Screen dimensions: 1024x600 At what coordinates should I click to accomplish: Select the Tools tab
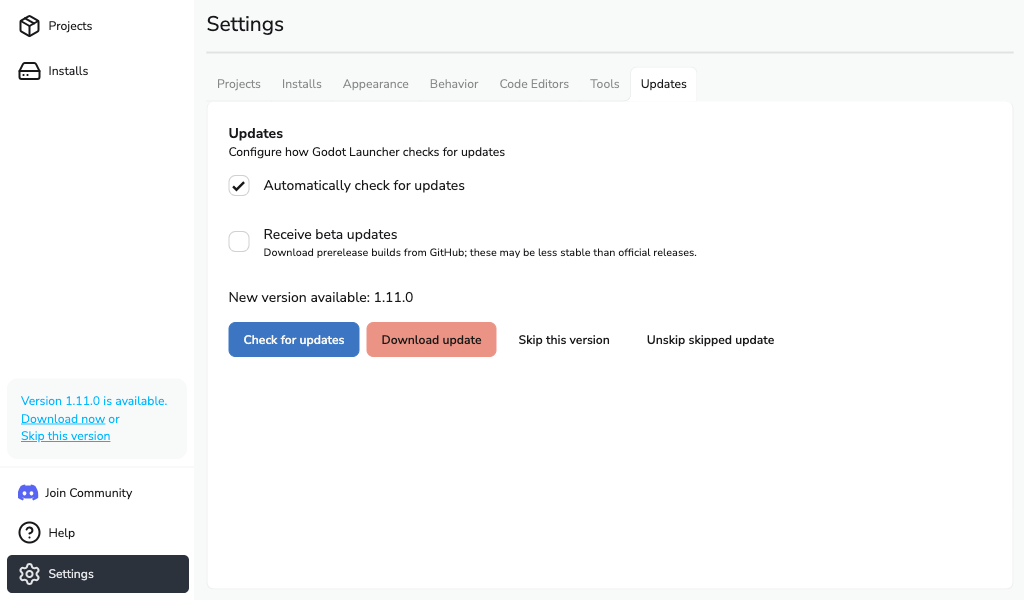pos(605,84)
